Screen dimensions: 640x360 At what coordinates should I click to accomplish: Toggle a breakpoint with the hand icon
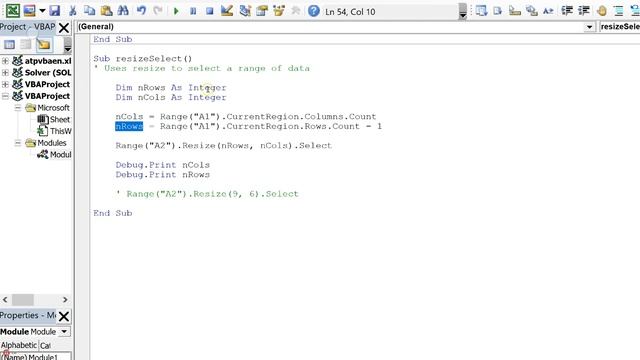601,11
